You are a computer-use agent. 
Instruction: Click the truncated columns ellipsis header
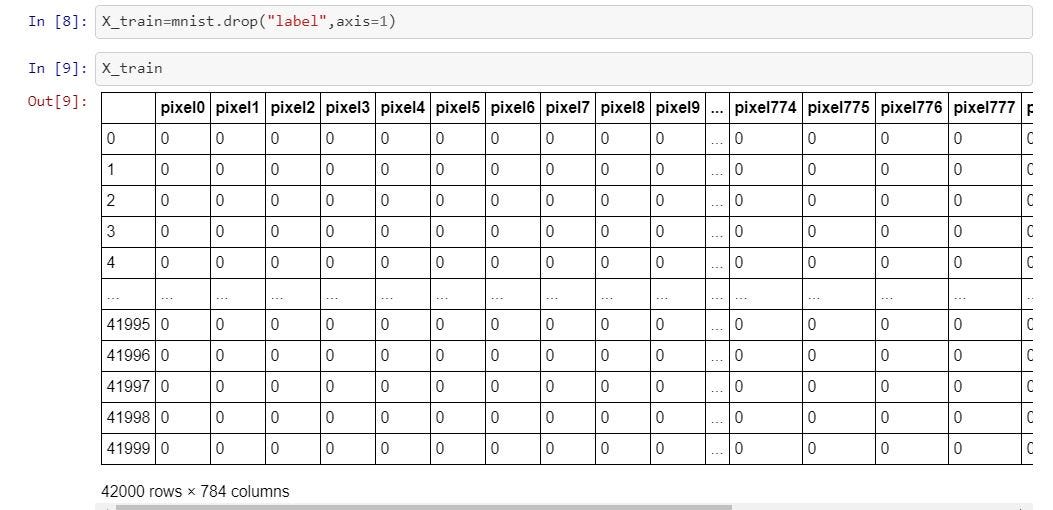click(x=717, y=107)
